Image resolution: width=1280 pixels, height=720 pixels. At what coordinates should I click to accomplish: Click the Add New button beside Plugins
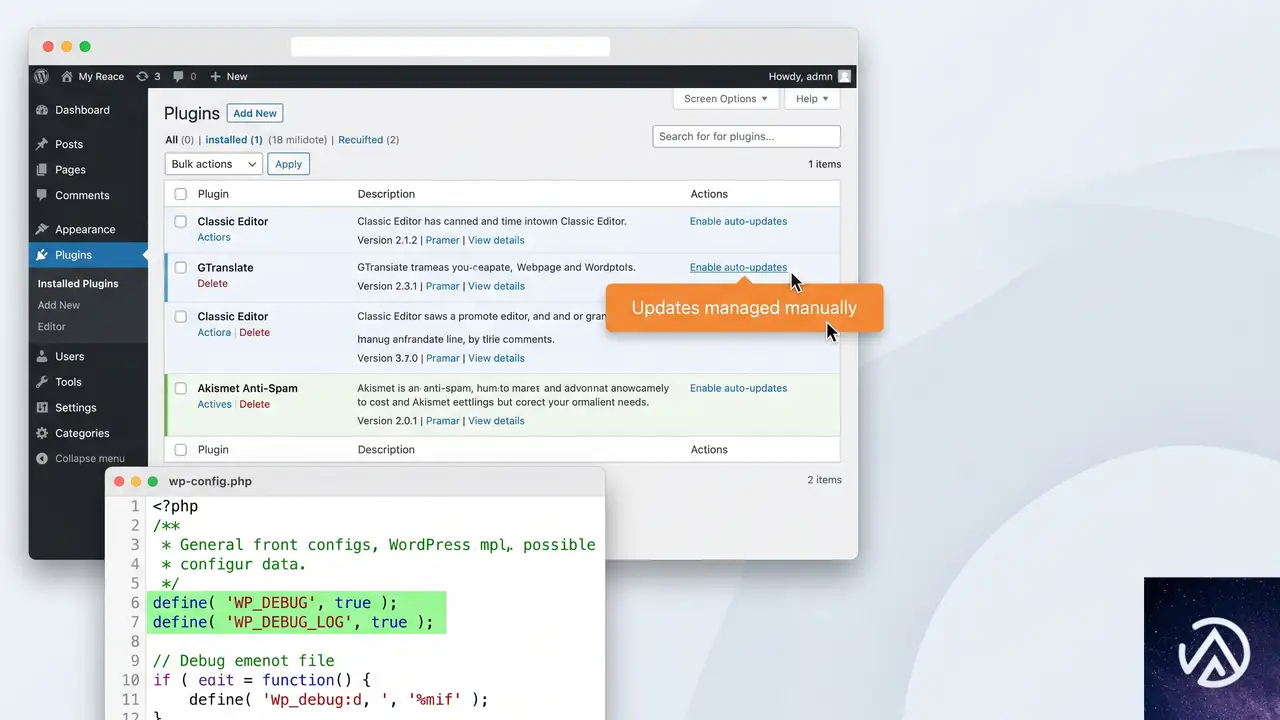[x=255, y=113]
